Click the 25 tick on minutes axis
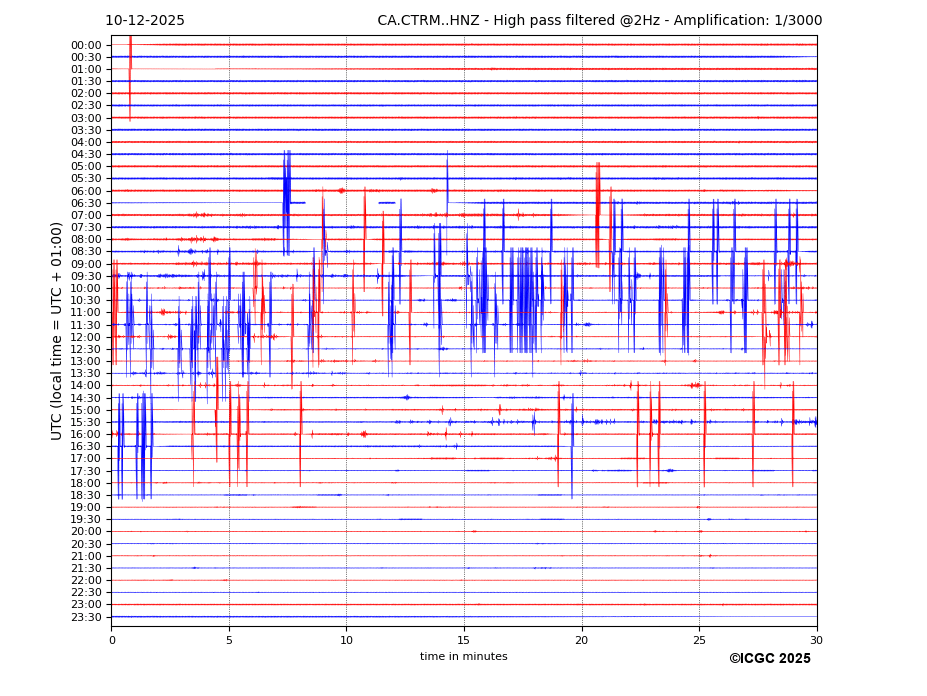 [699, 640]
